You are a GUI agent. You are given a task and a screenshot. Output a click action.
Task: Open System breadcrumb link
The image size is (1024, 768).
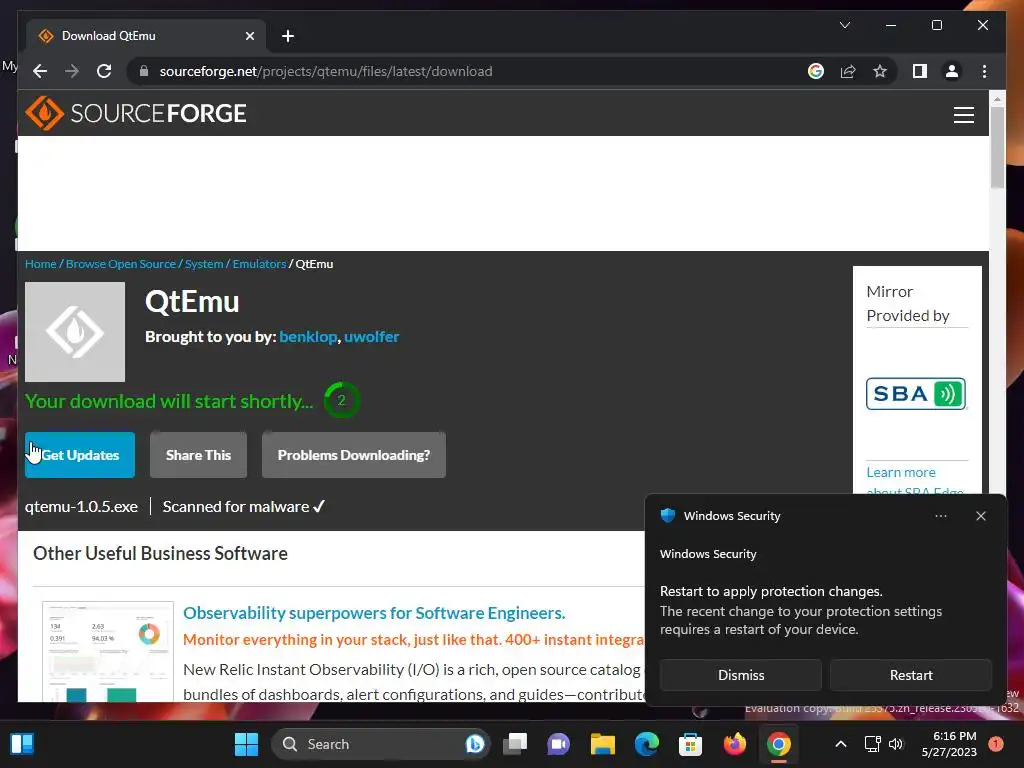coord(204,264)
